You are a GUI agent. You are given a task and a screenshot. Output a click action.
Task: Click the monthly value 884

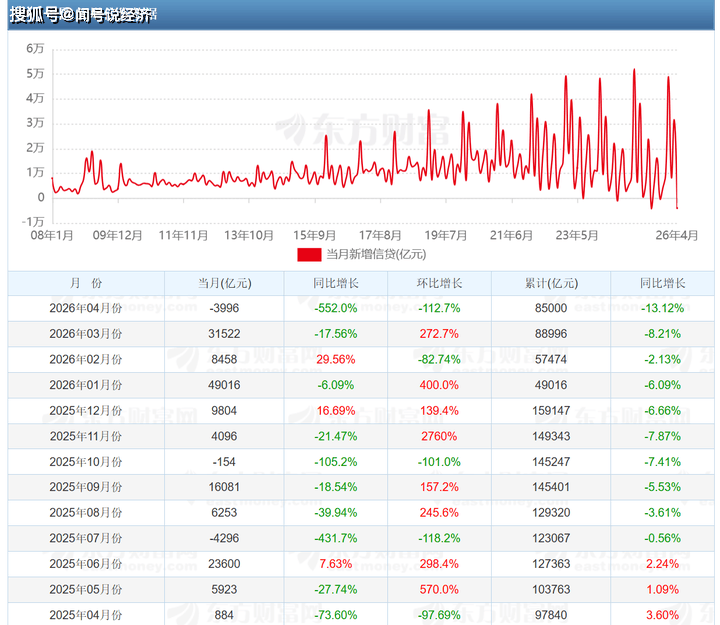pyautogui.click(x=225, y=615)
